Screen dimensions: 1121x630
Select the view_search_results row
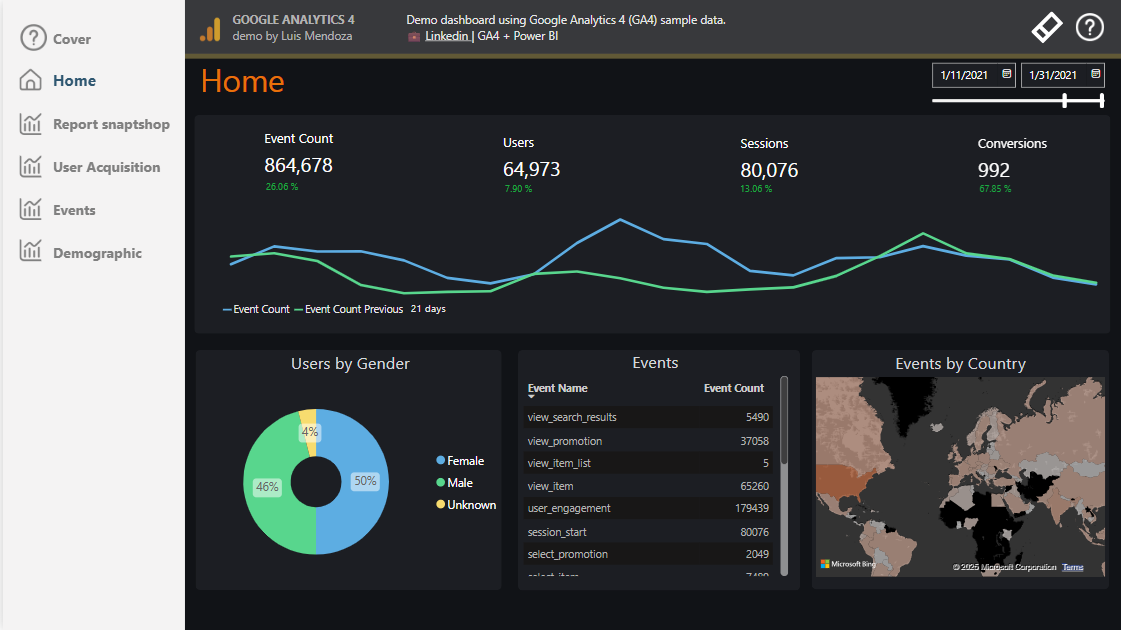coord(648,418)
